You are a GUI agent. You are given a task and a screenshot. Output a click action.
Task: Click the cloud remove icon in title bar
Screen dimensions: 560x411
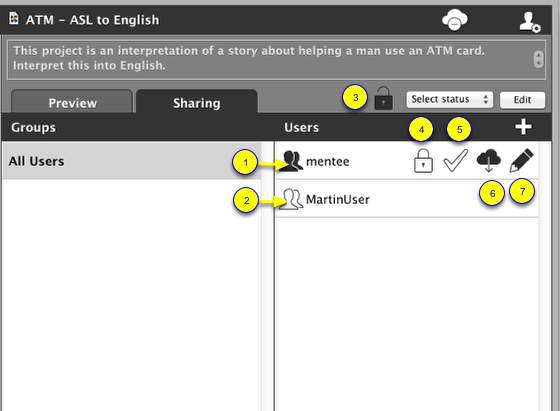[454, 20]
